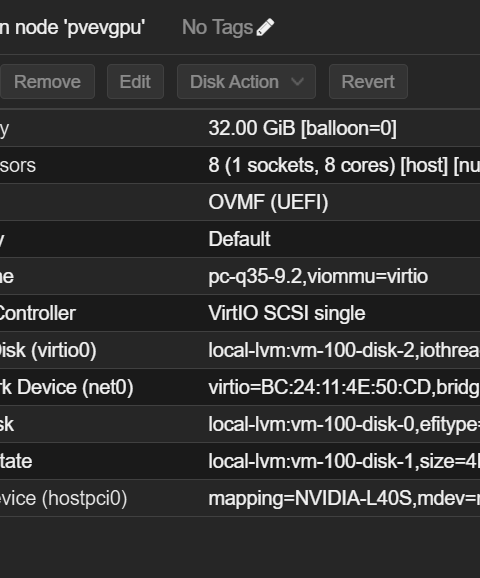
Task: Select the Default display row
Action: click(240, 239)
